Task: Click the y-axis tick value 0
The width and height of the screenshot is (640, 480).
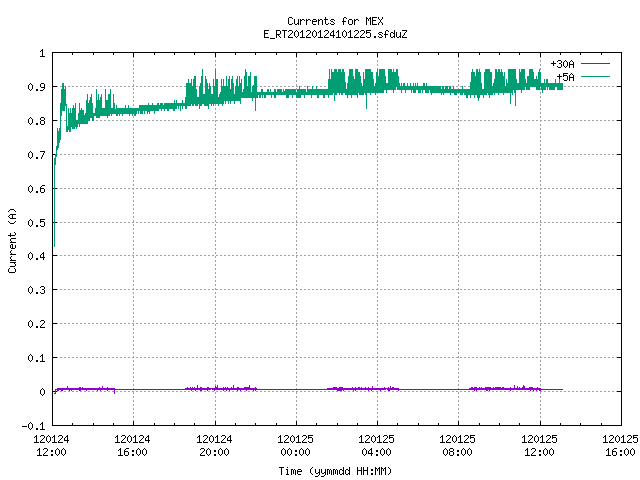Action: point(42,392)
